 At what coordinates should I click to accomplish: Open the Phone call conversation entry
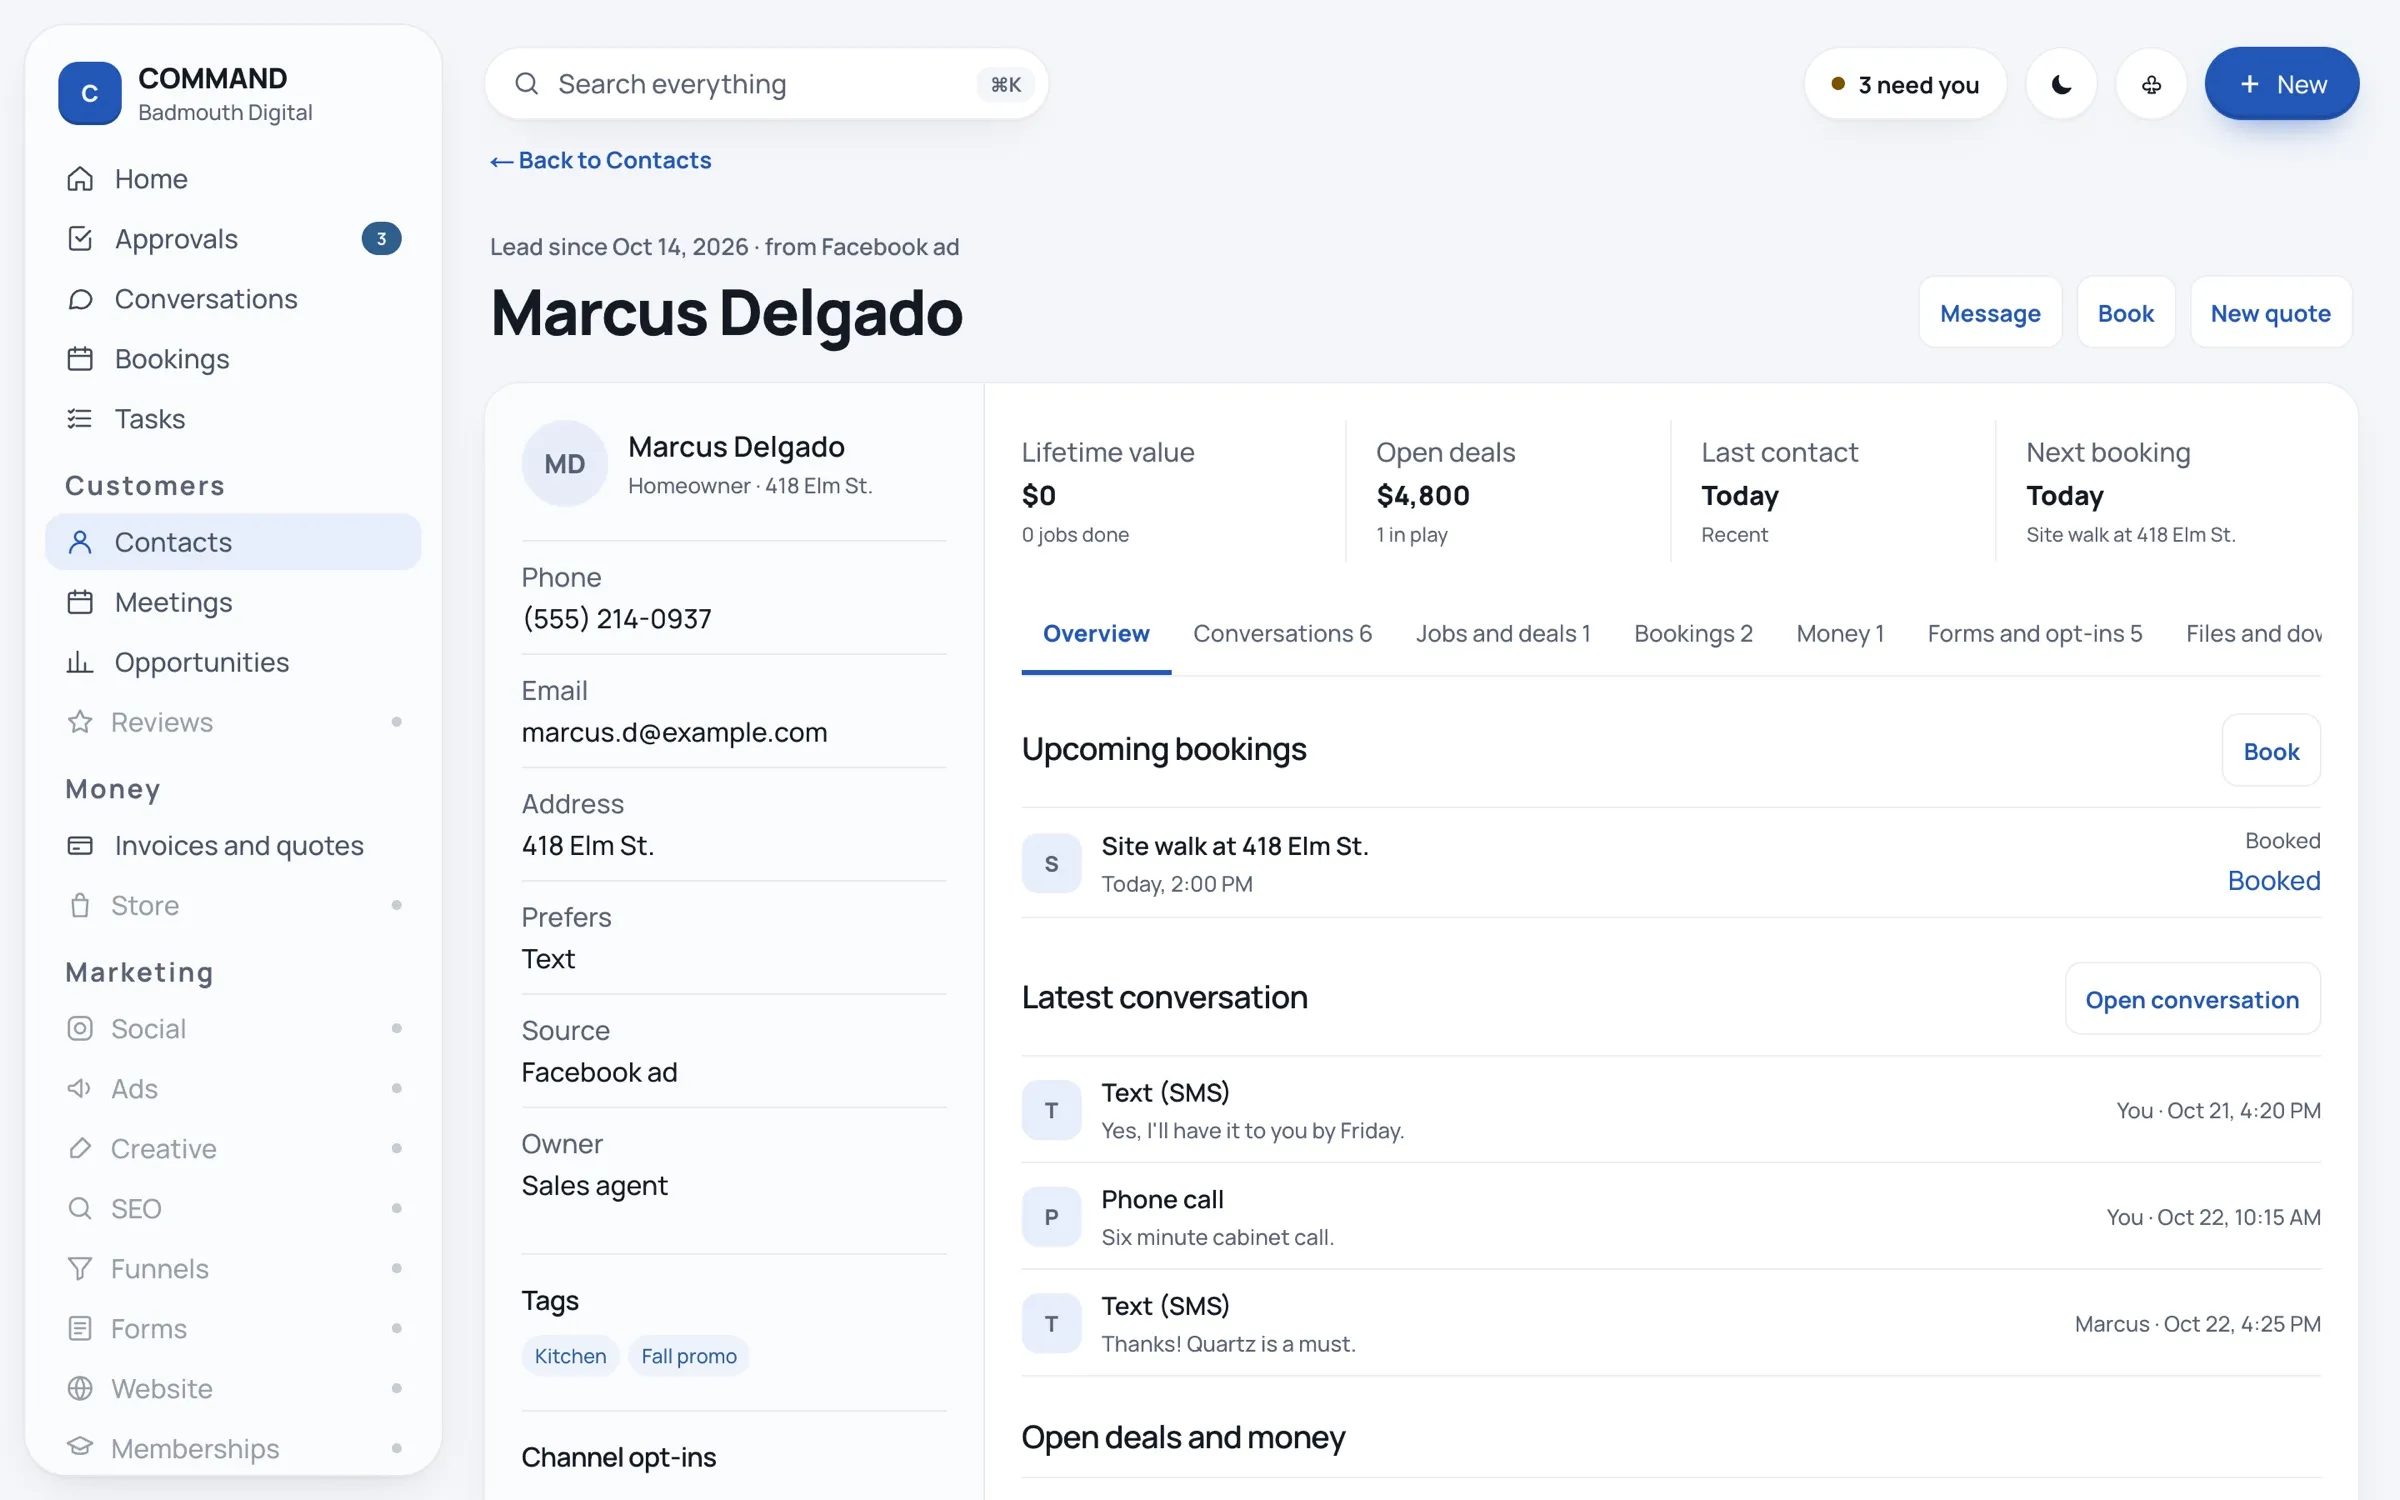pyautogui.click(x=1671, y=1217)
